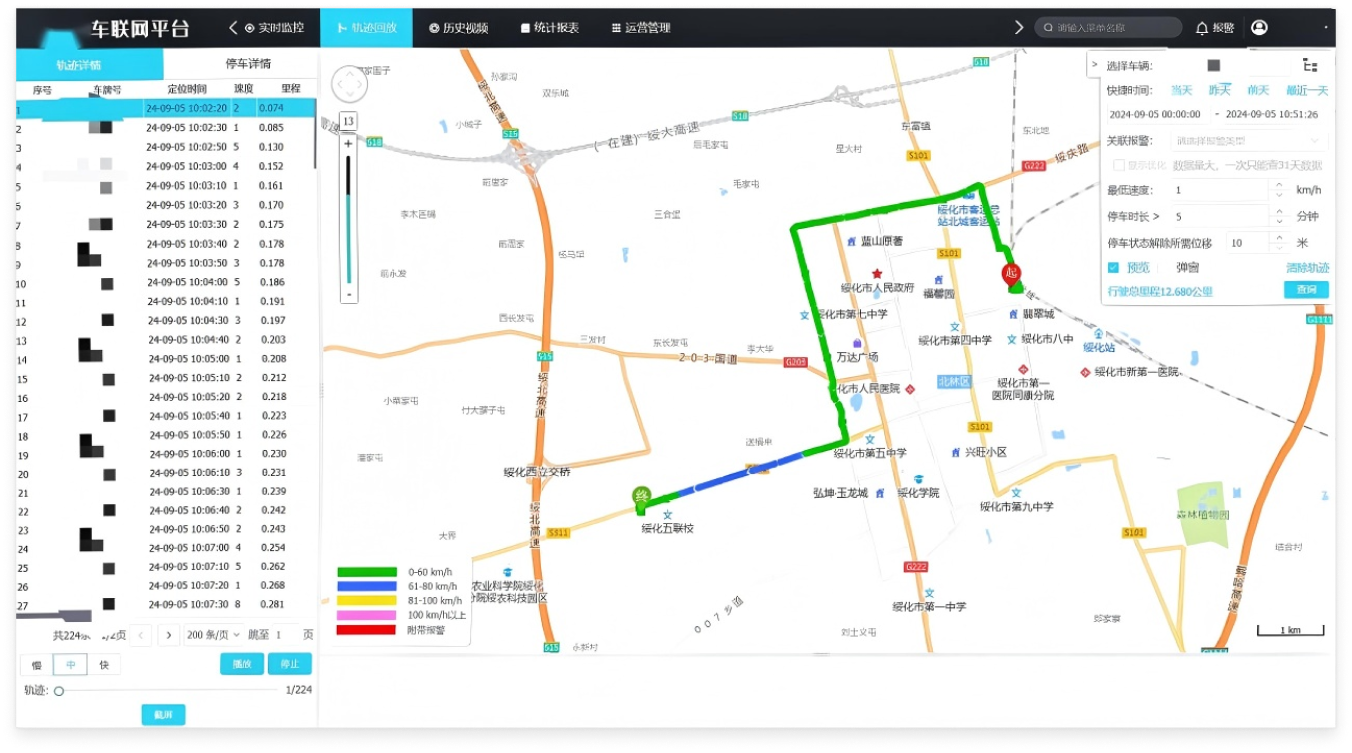The width and height of the screenshot is (1352, 753).
Task: Edit end time 2024-09-05 10:51:26
Action: tap(1272, 114)
